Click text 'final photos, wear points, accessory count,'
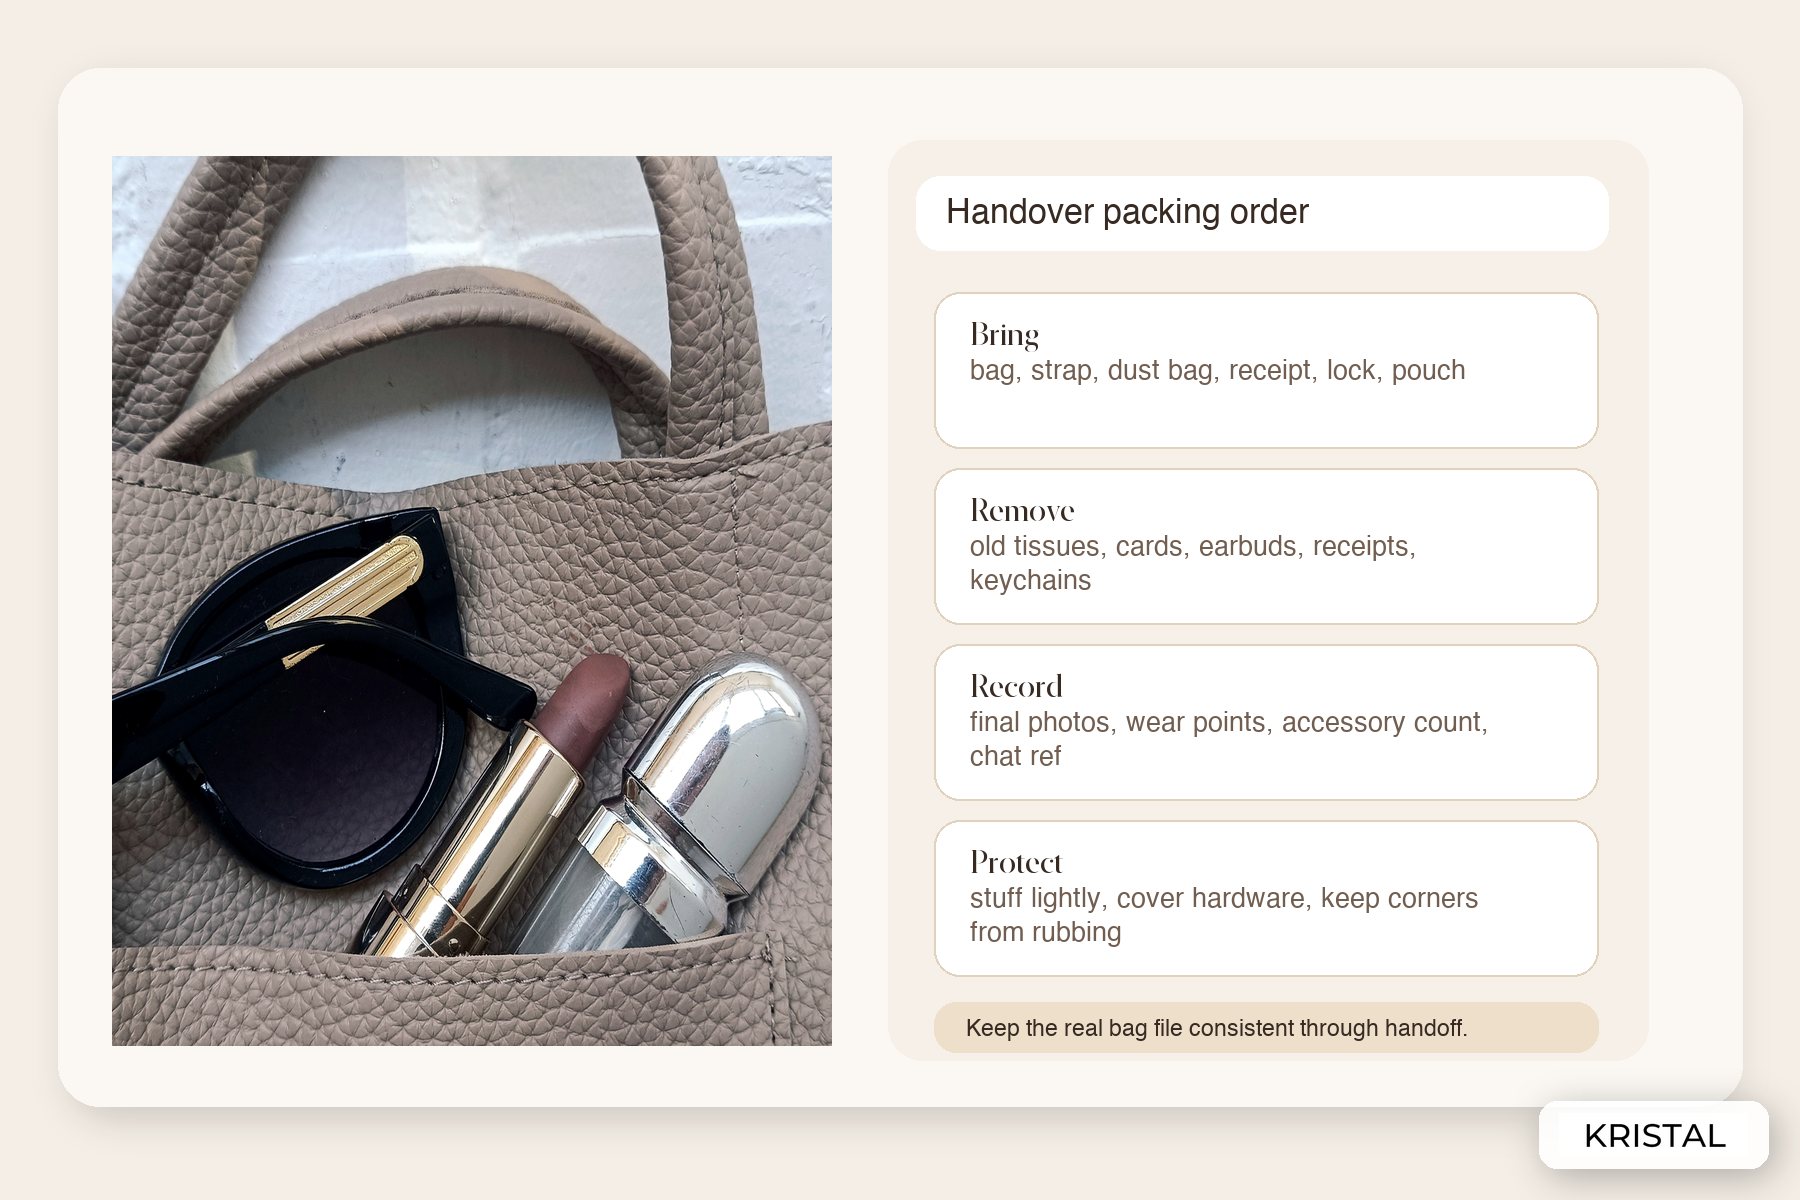Screen dimensions: 1800x1200 coord(1229,723)
